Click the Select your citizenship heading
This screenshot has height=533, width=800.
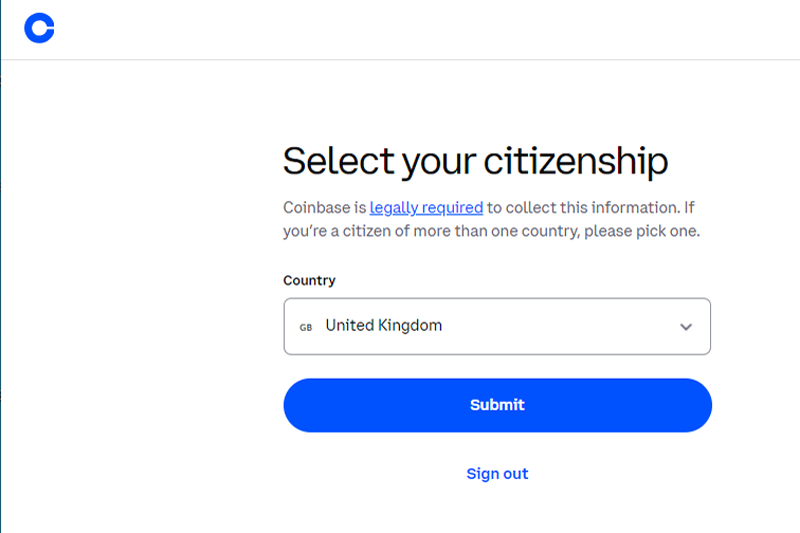pos(476,162)
